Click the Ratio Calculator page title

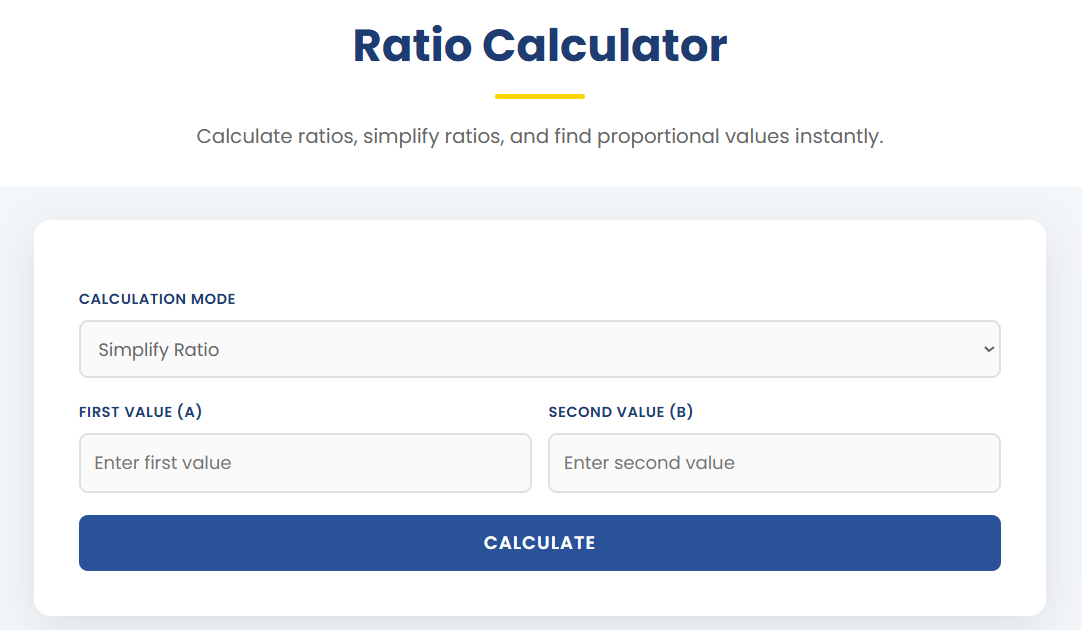click(539, 45)
